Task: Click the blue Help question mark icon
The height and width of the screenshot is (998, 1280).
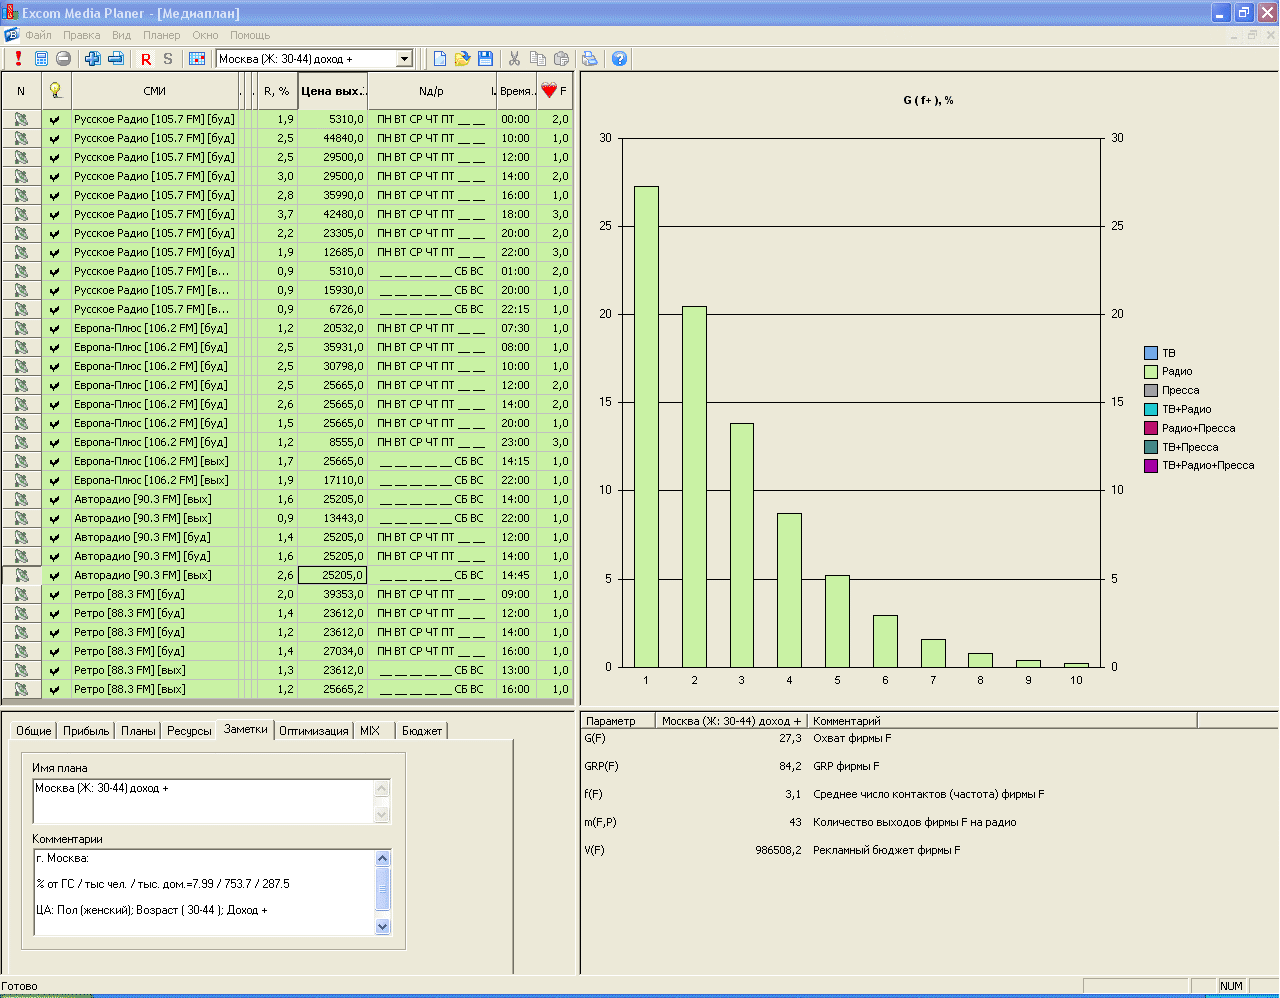Action: pyautogui.click(x=619, y=59)
